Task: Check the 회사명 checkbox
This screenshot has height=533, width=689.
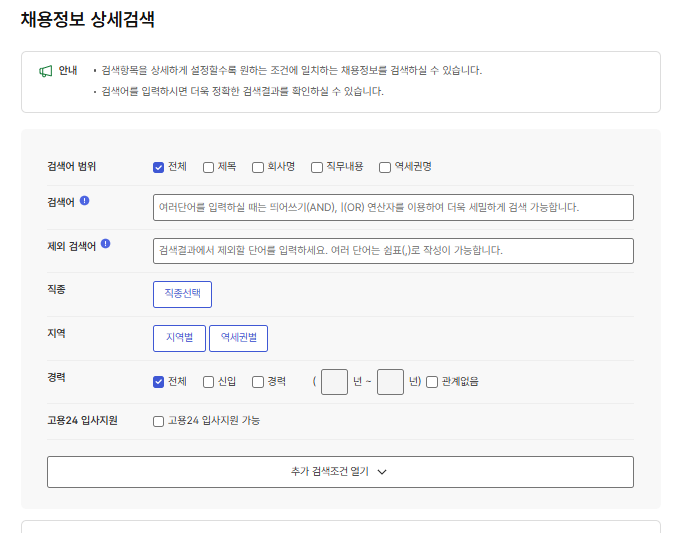Action: click(257, 167)
